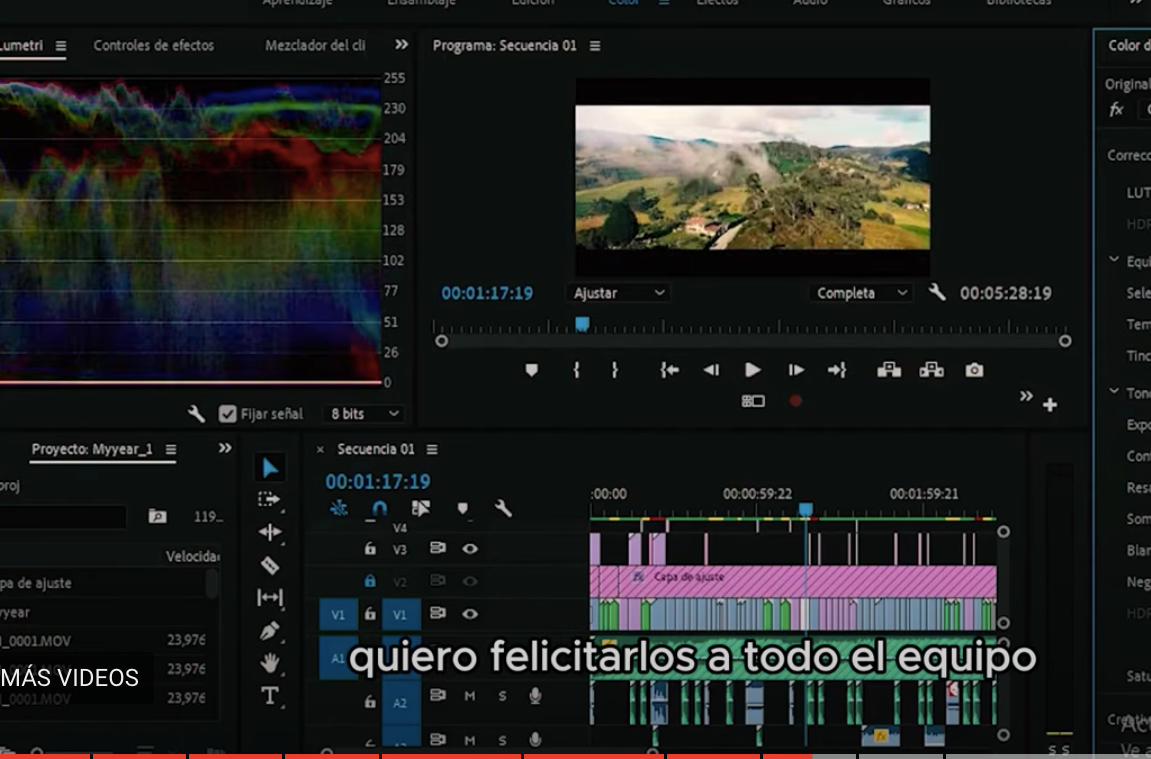This screenshot has width=1151, height=759.
Task: Mute the A2 audio track
Action: [x=469, y=696]
